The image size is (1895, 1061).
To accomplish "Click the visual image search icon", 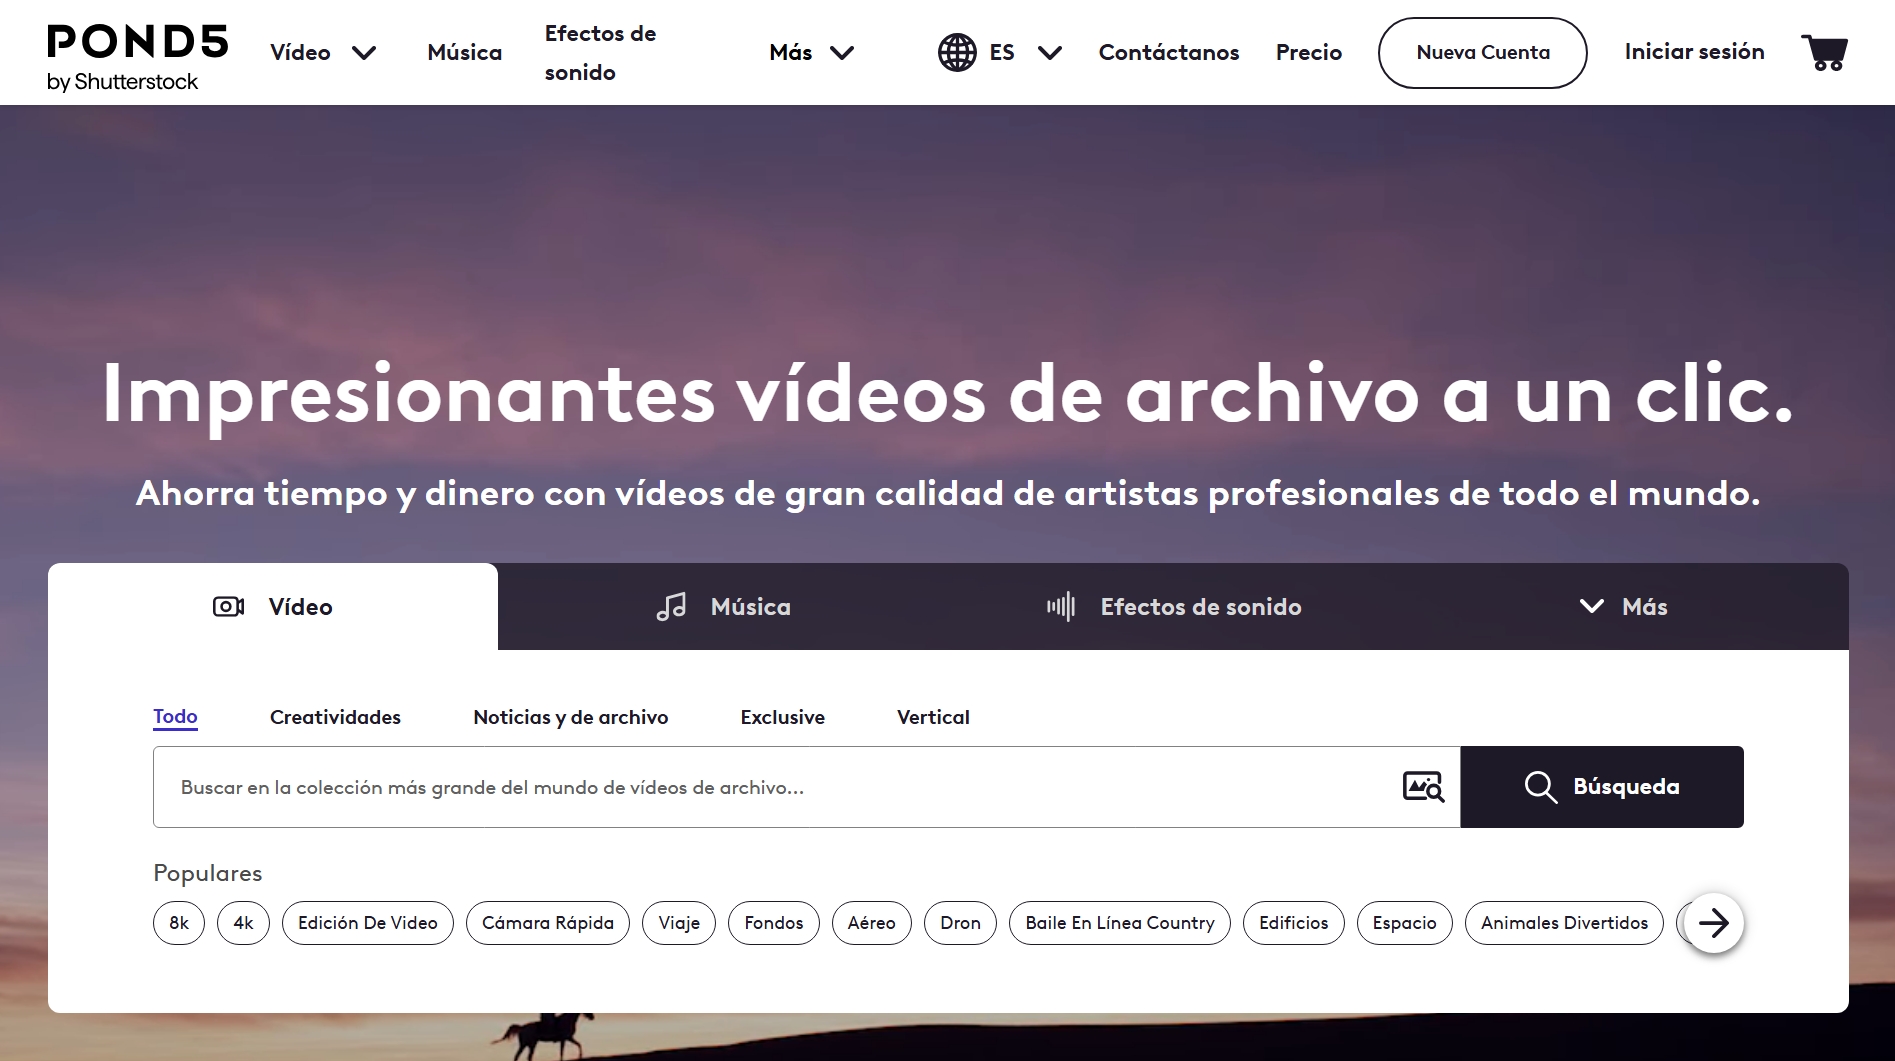I will [1423, 787].
